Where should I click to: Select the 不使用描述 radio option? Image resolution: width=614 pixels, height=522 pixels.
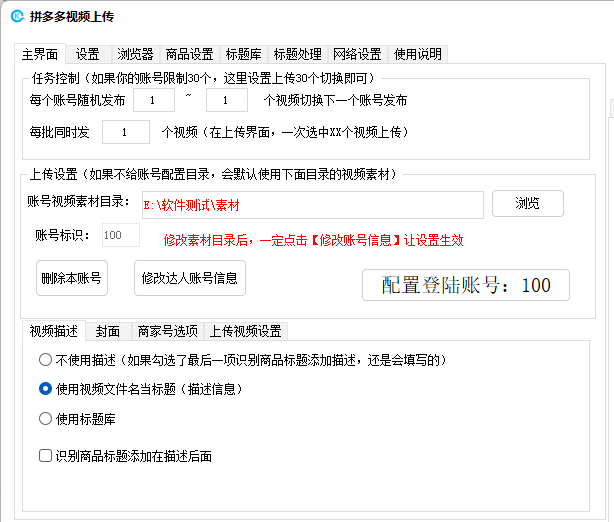243,360
